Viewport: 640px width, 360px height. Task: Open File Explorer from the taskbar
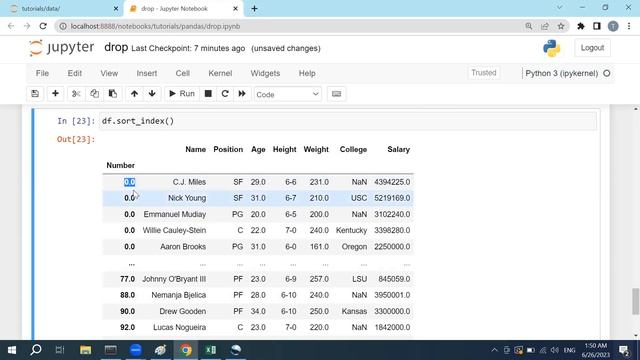pyautogui.click(x=85, y=350)
